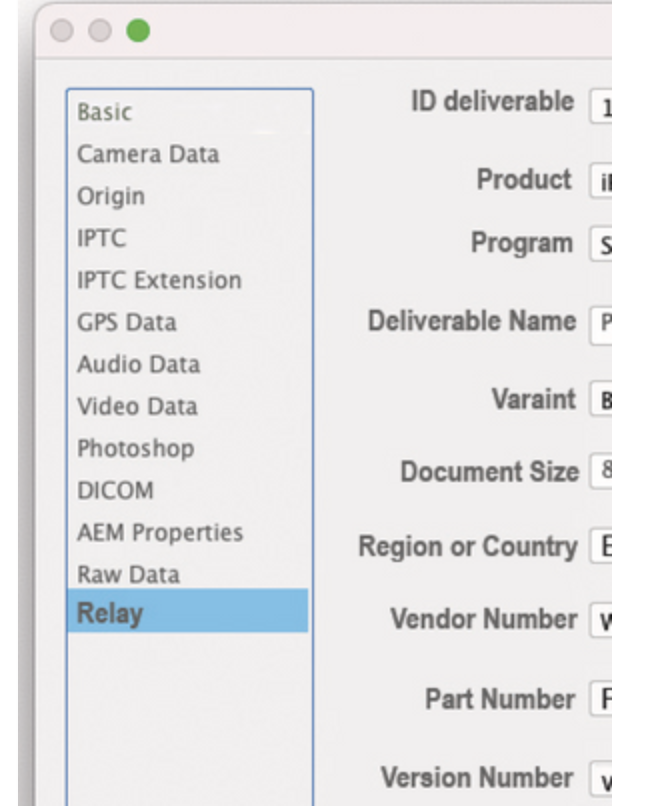The height and width of the screenshot is (806, 652).
Task: Select Photoshop in the category list
Action: [135, 448]
